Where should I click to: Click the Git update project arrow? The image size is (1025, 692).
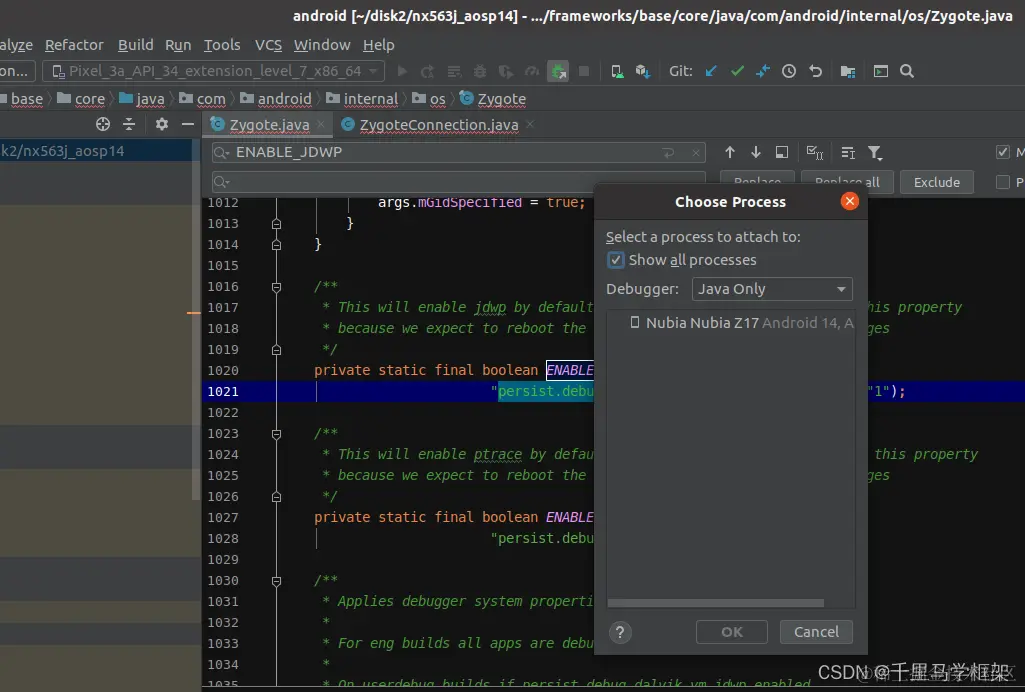pyautogui.click(x=711, y=71)
